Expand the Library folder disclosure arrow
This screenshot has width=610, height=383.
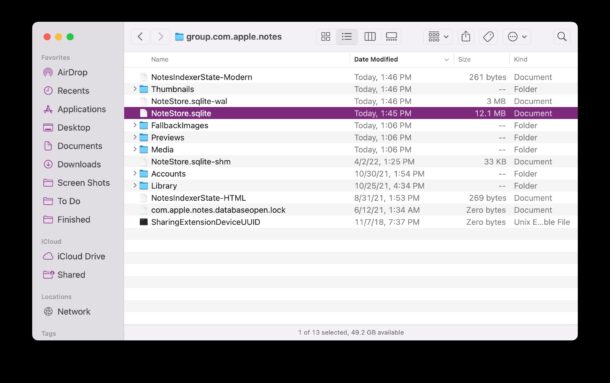pyautogui.click(x=135, y=185)
